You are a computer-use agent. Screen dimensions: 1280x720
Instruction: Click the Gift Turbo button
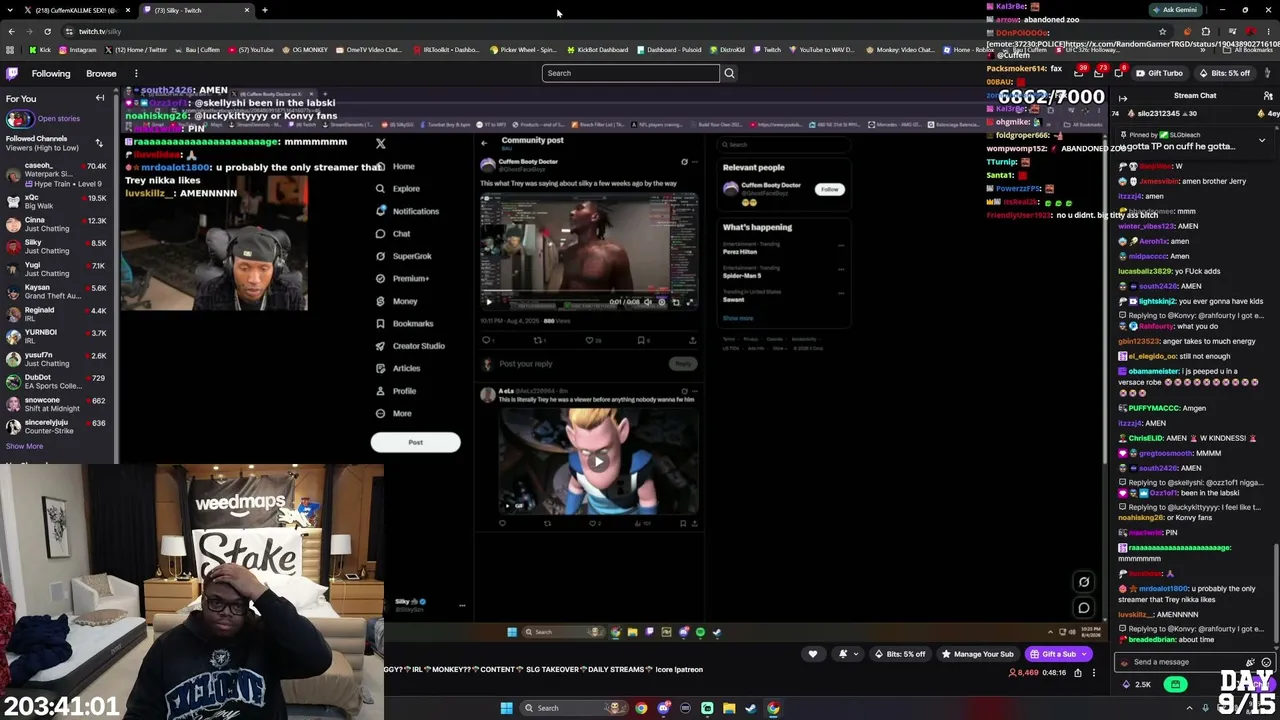[x=1159, y=73]
